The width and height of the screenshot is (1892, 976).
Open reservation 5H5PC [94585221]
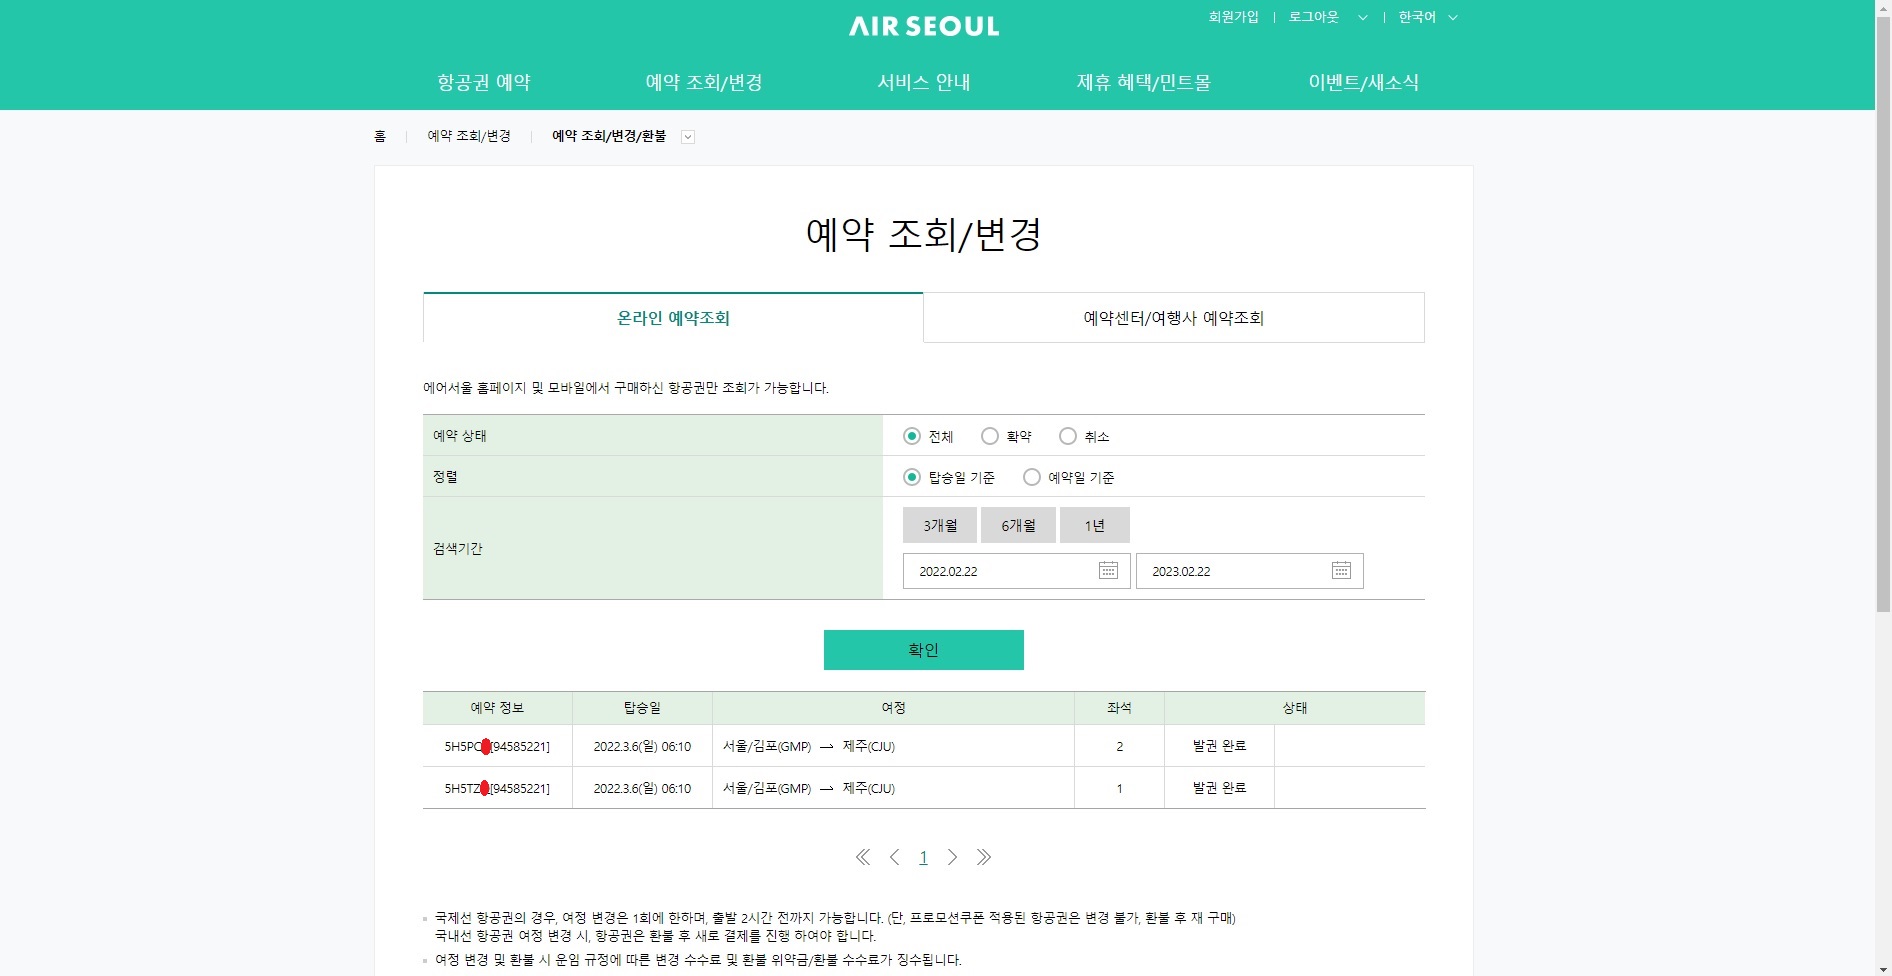tap(497, 746)
